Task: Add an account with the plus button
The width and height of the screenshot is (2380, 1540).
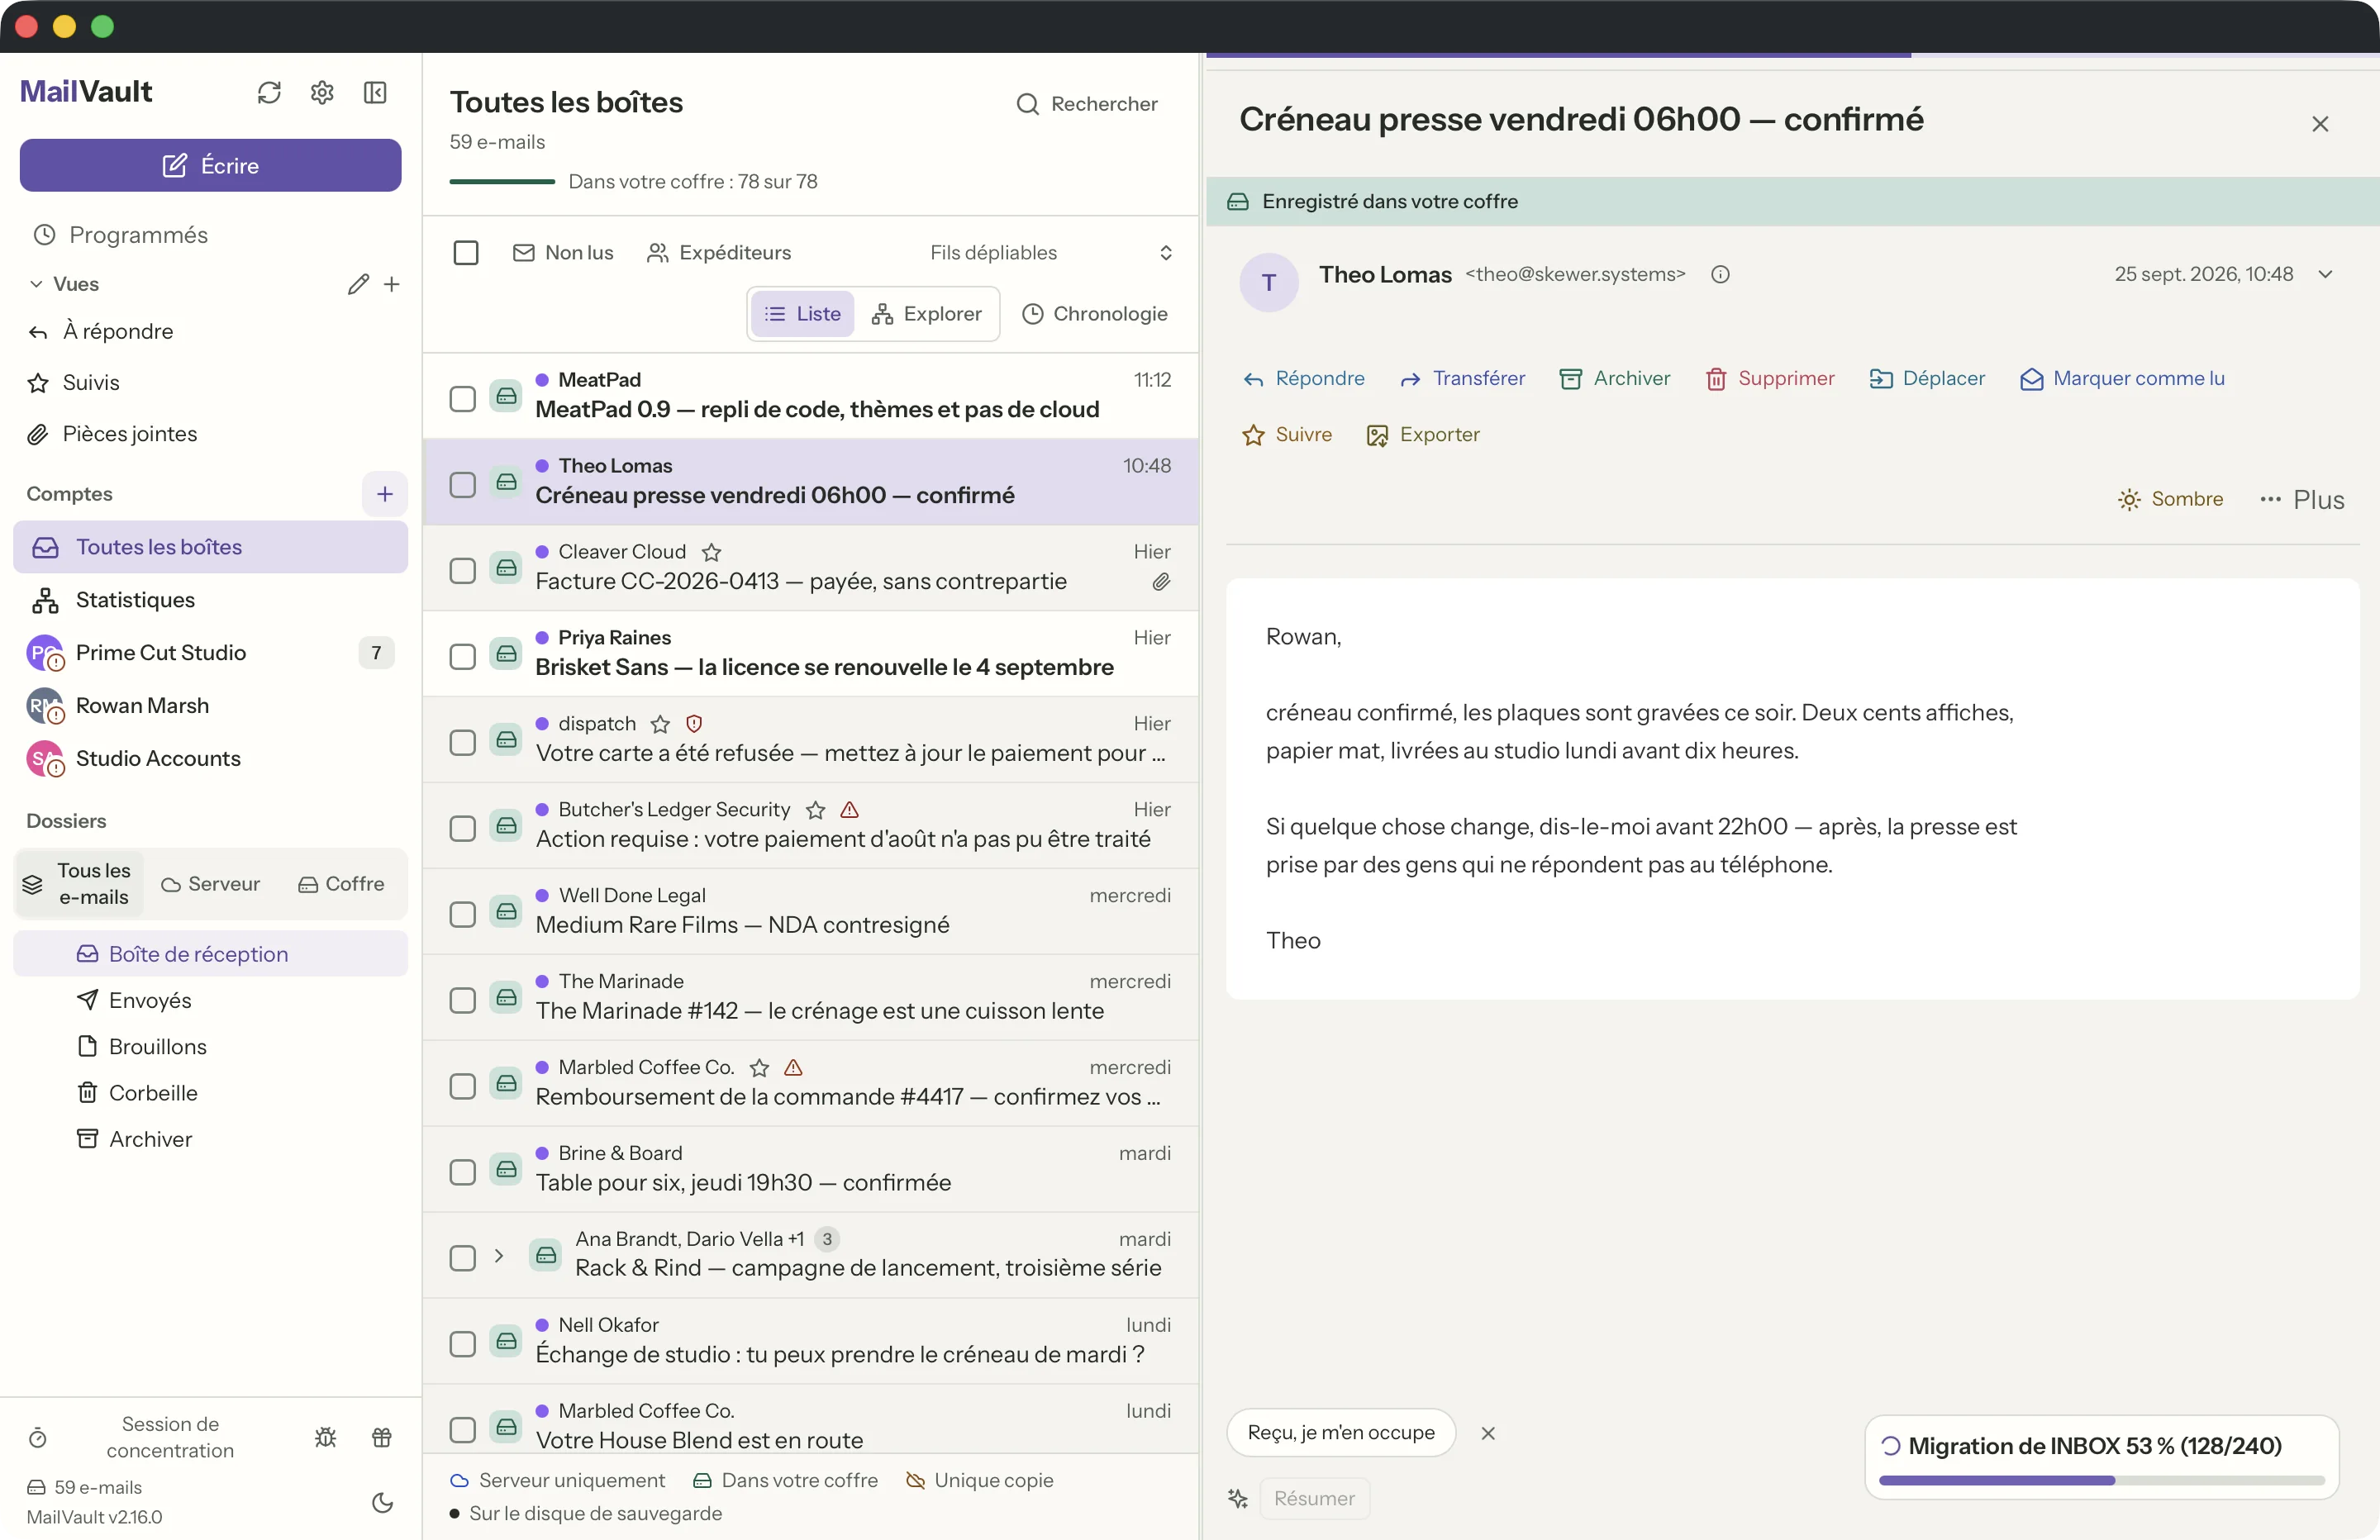Action: coord(385,494)
